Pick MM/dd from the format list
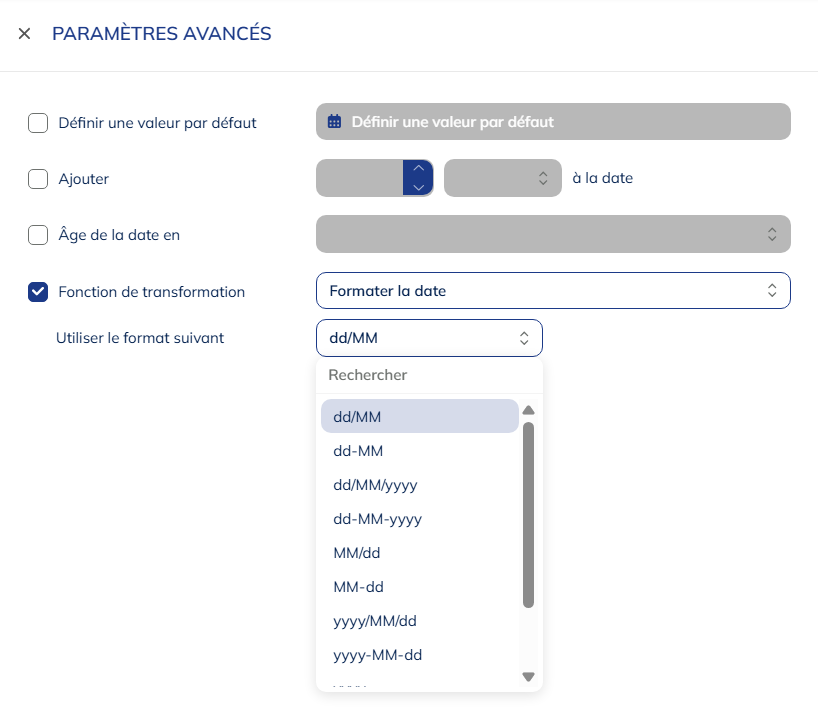This screenshot has height=713, width=818. pos(357,553)
